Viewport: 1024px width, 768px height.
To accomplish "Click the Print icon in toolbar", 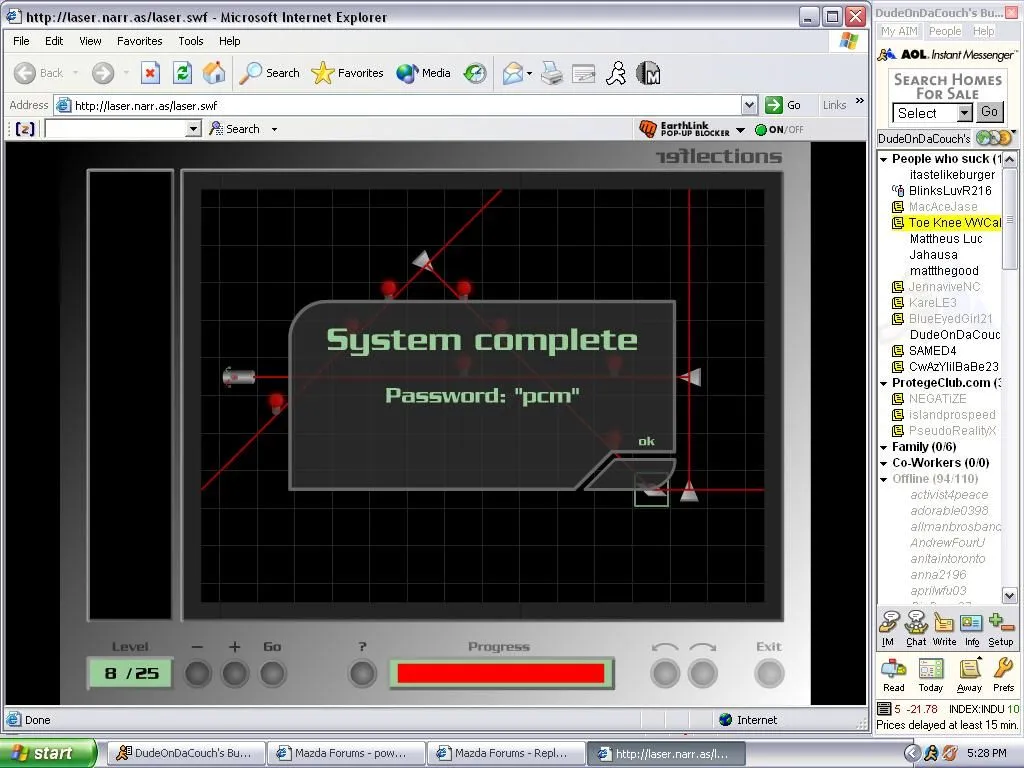I will pos(551,73).
